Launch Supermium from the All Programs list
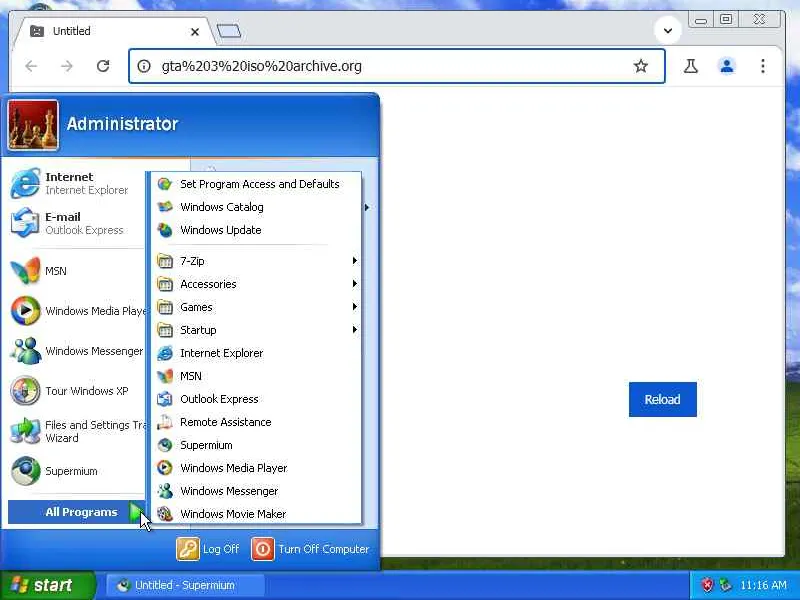This screenshot has height=600, width=800. tap(257, 445)
